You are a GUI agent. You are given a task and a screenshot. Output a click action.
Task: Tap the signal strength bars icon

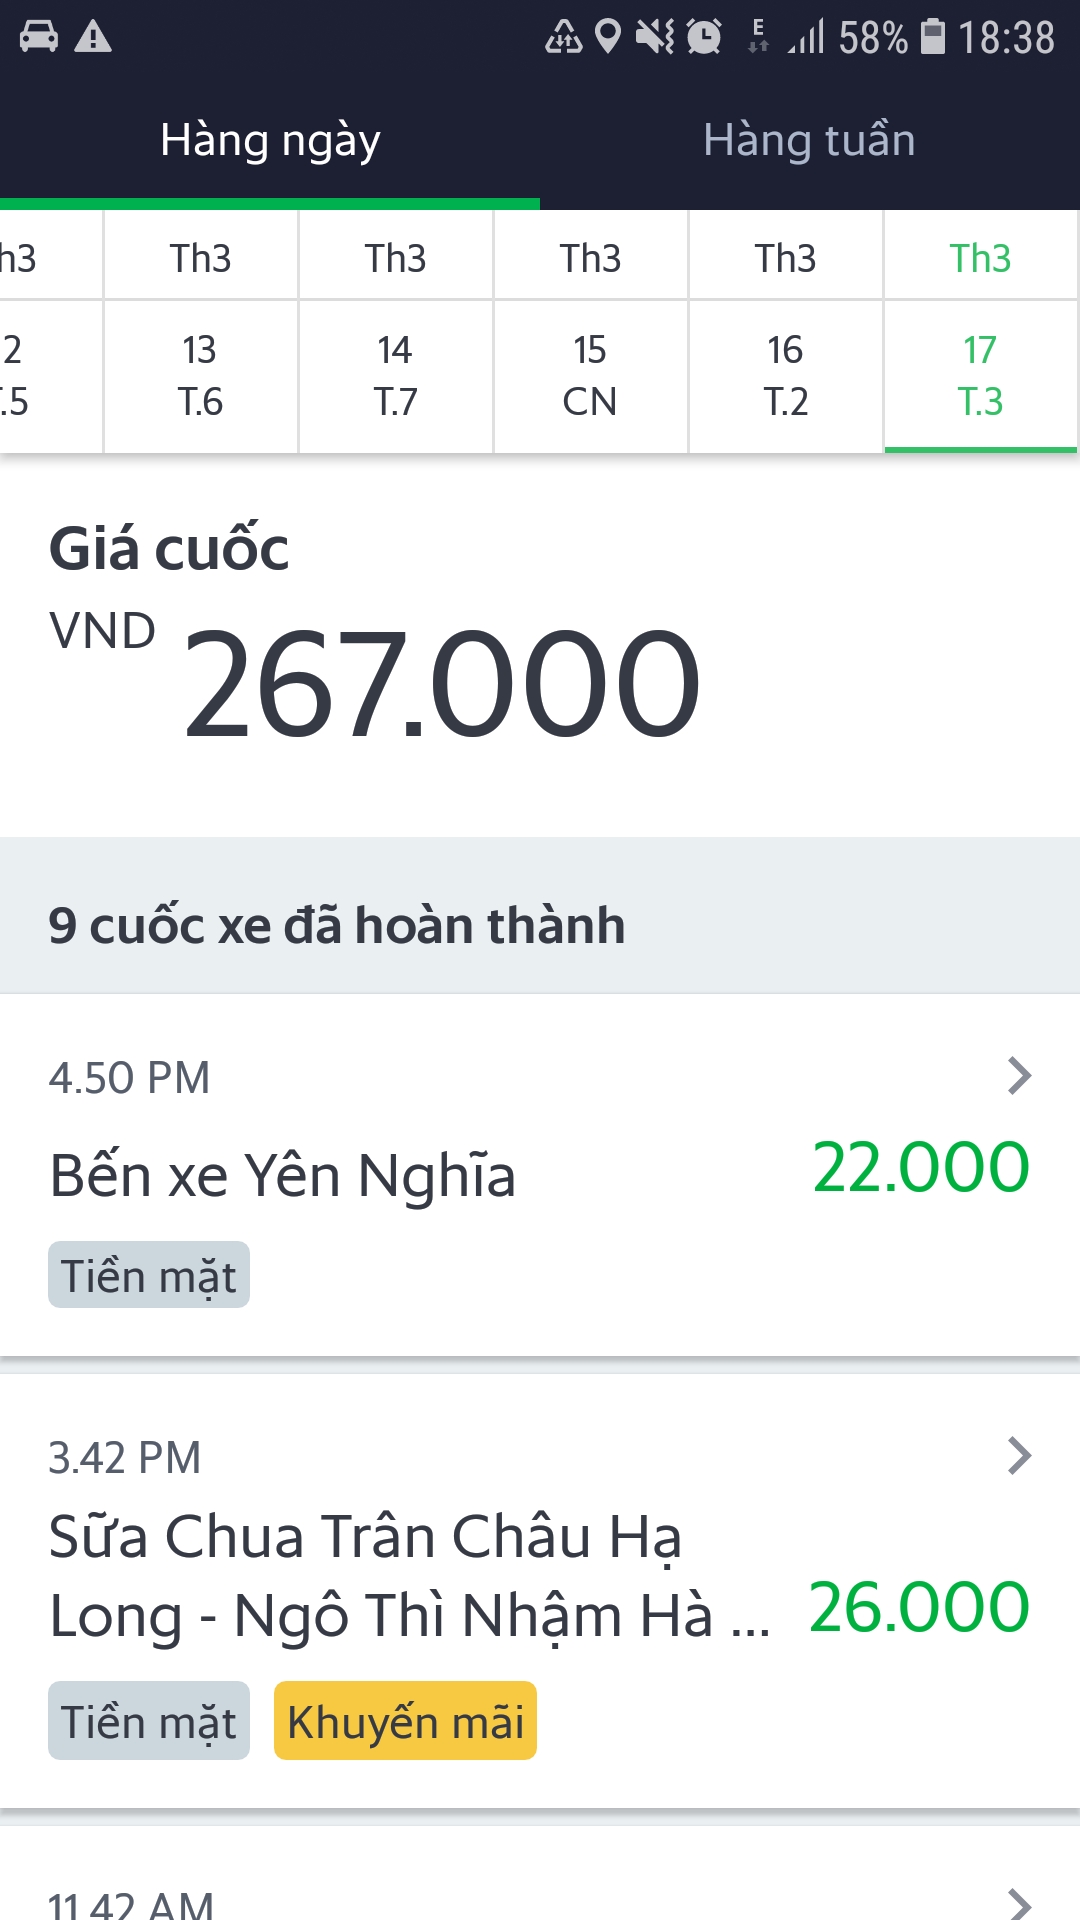806,37
